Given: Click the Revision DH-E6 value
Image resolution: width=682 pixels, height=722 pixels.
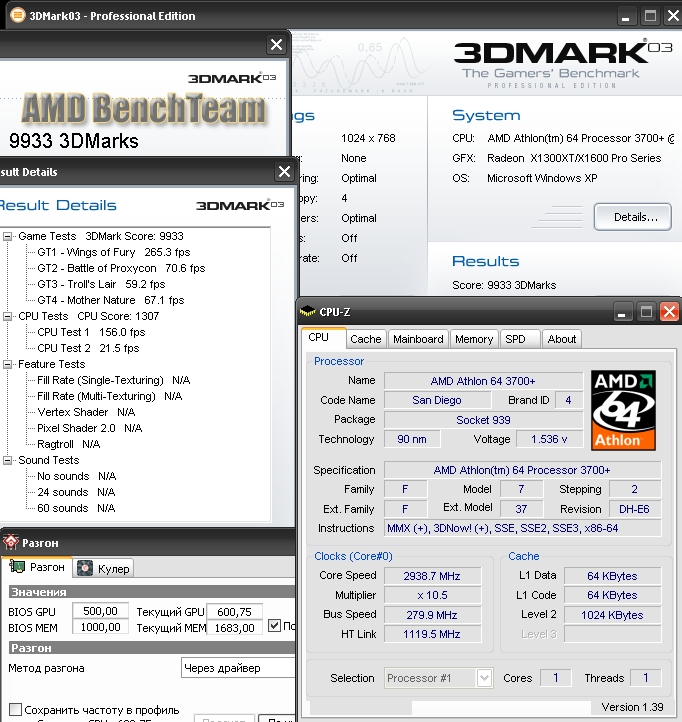Looking at the screenshot, I should (635, 509).
